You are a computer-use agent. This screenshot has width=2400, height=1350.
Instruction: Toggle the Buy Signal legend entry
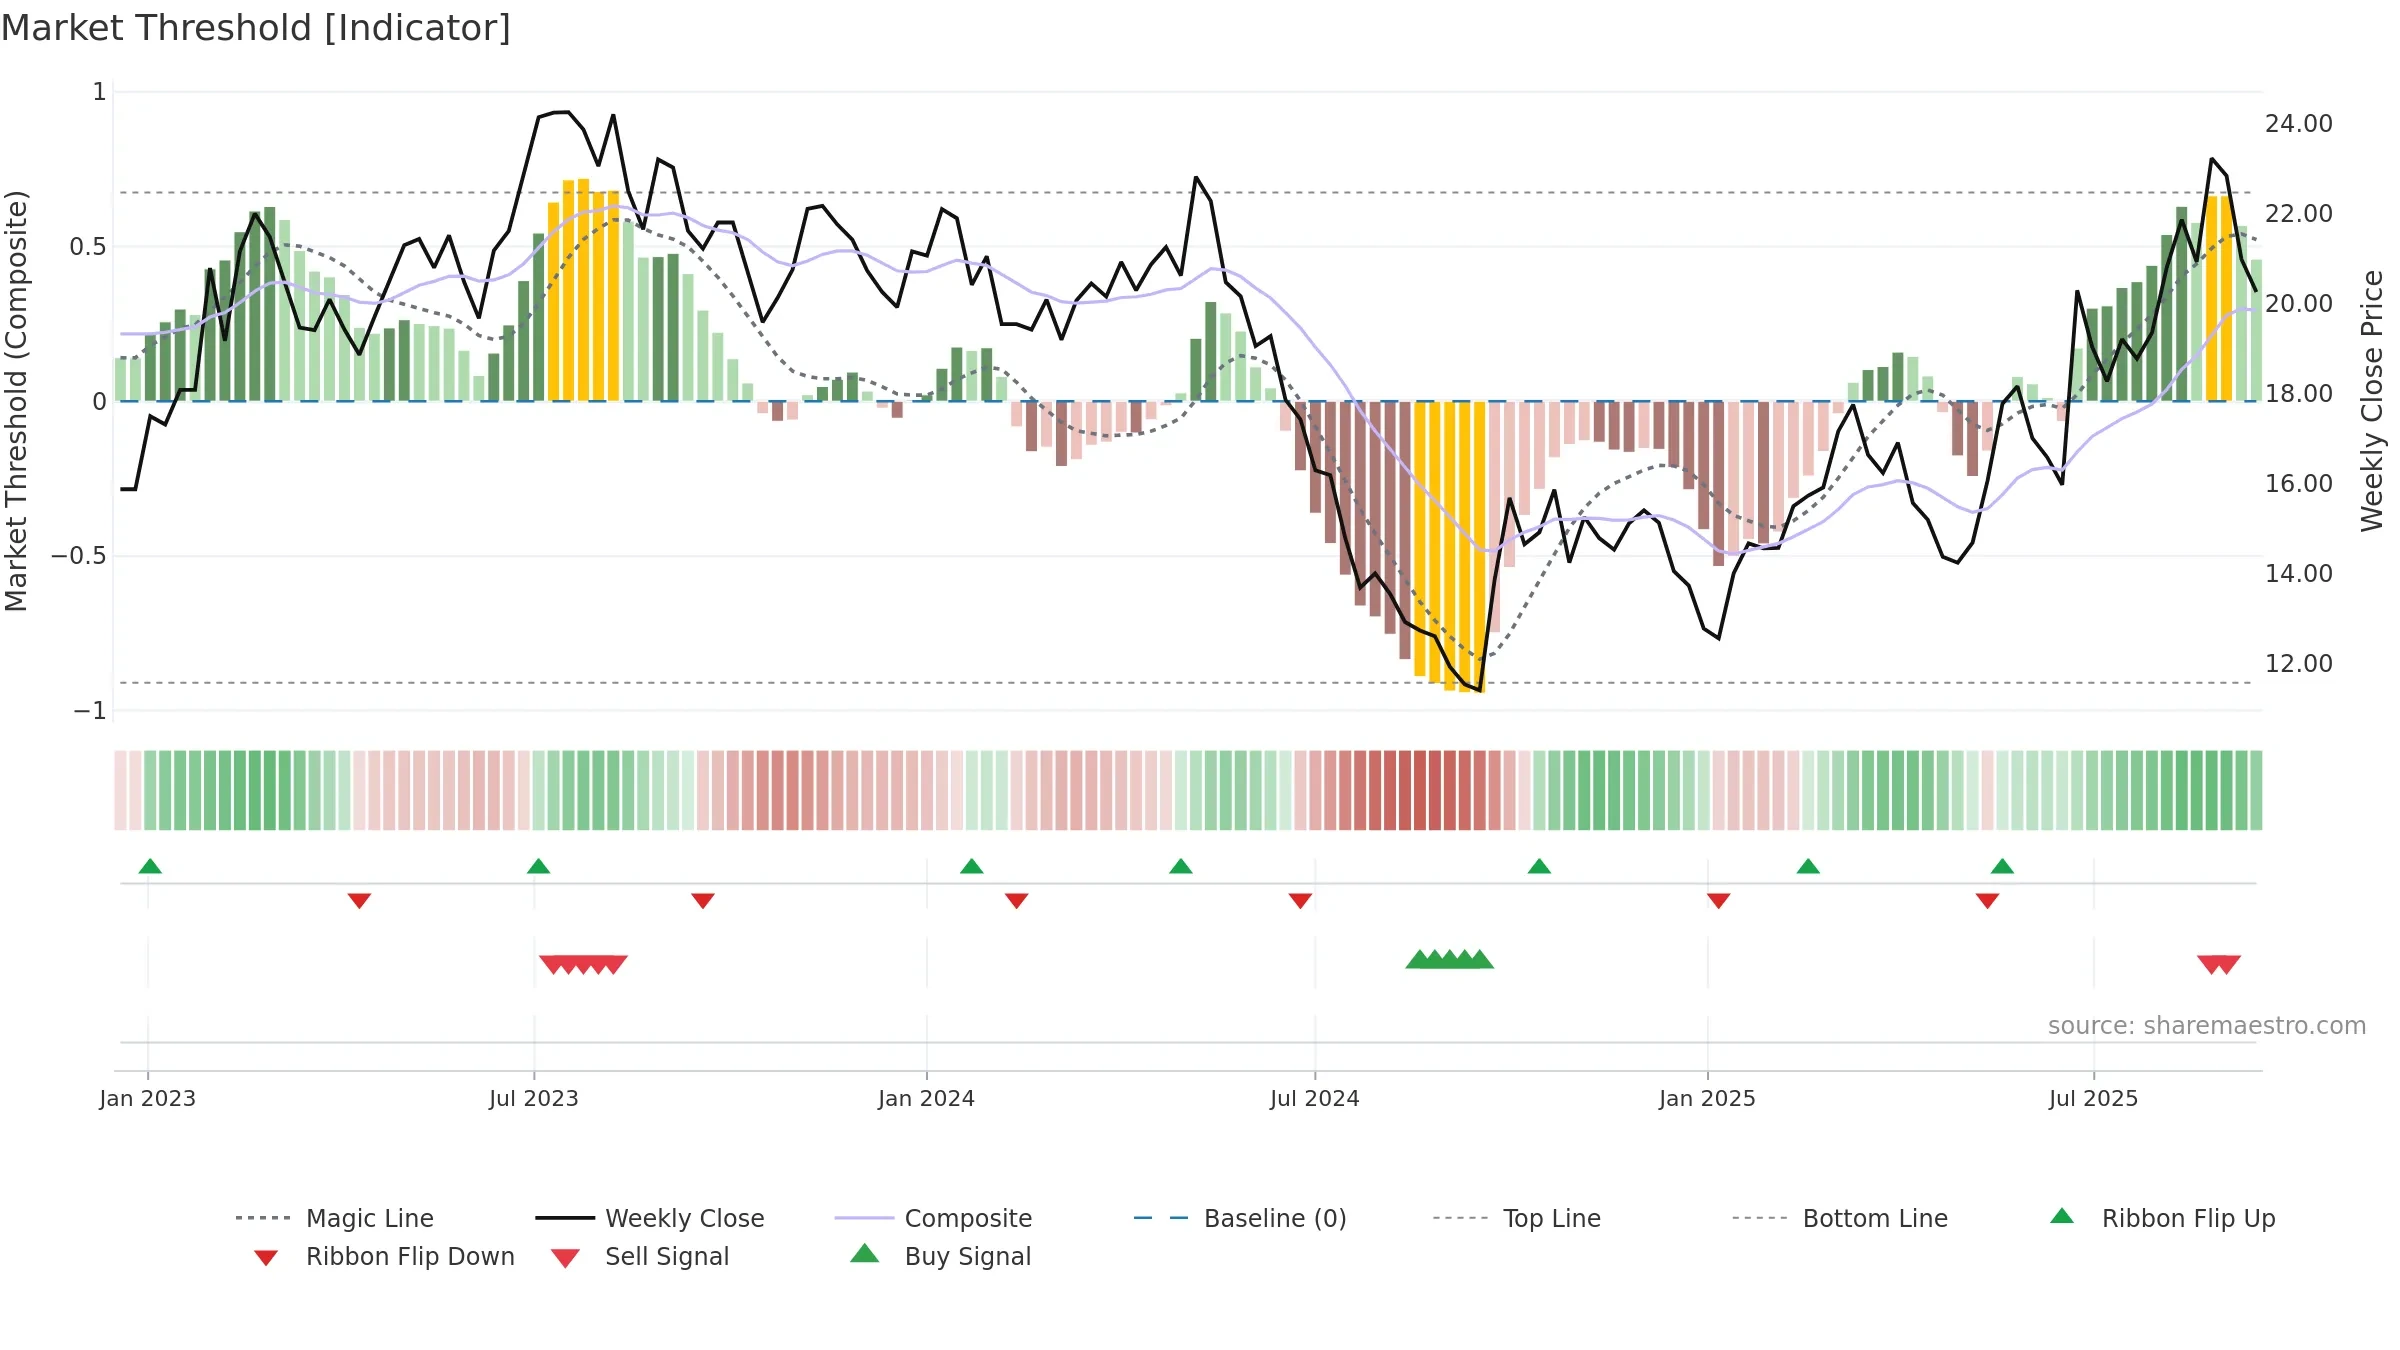click(940, 1256)
